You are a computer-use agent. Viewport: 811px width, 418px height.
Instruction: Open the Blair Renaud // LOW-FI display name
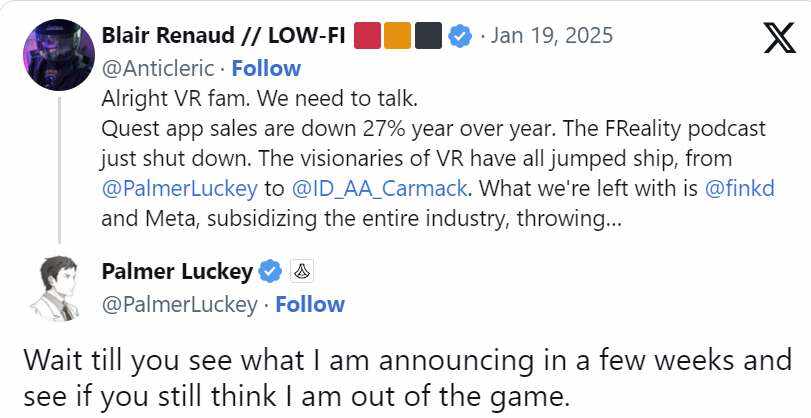click(226, 37)
